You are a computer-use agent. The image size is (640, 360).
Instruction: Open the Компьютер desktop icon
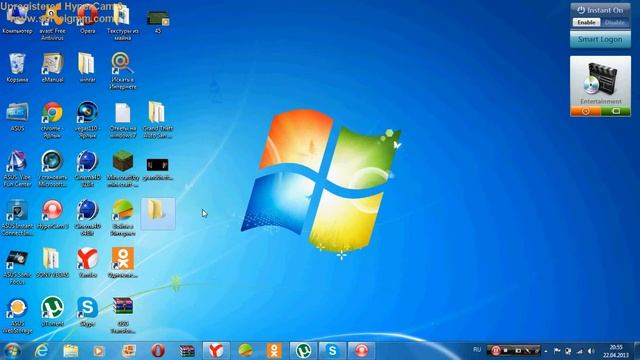[x=17, y=20]
